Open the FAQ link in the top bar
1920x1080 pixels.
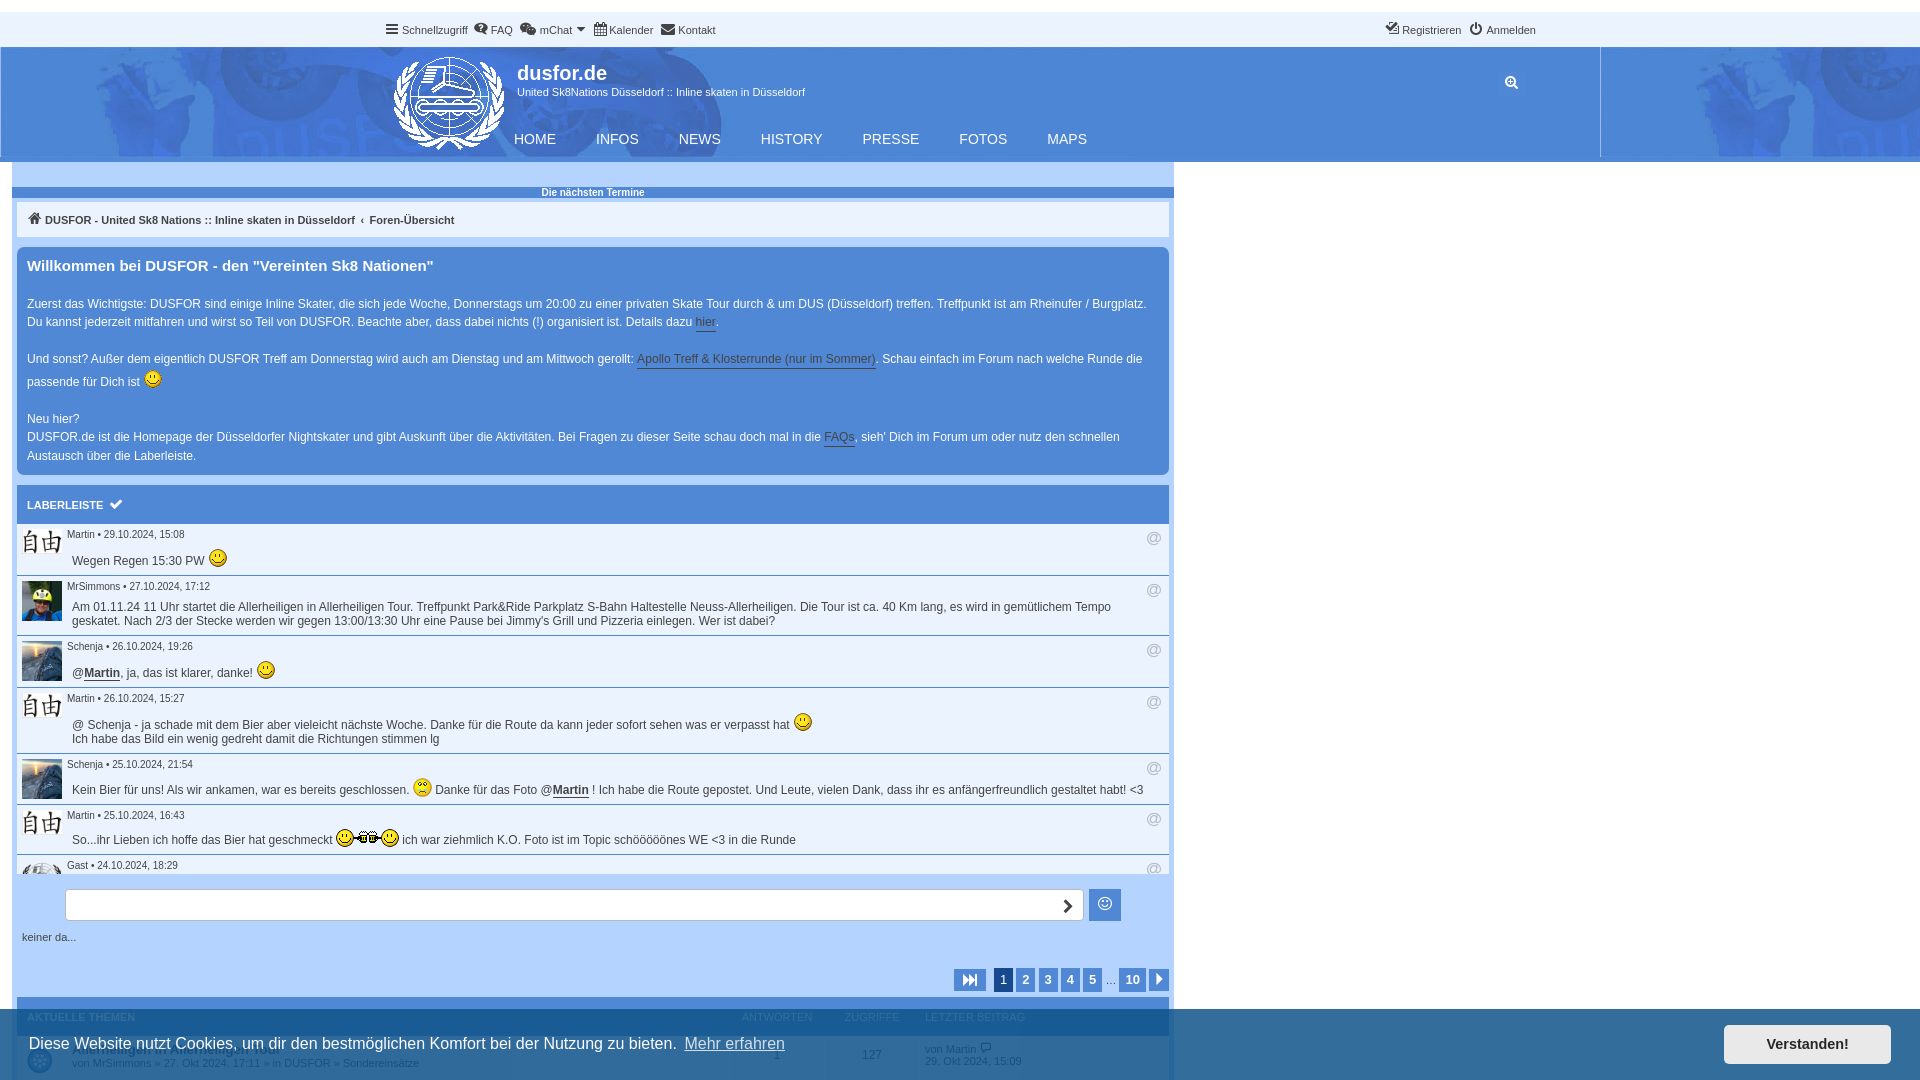click(x=493, y=30)
